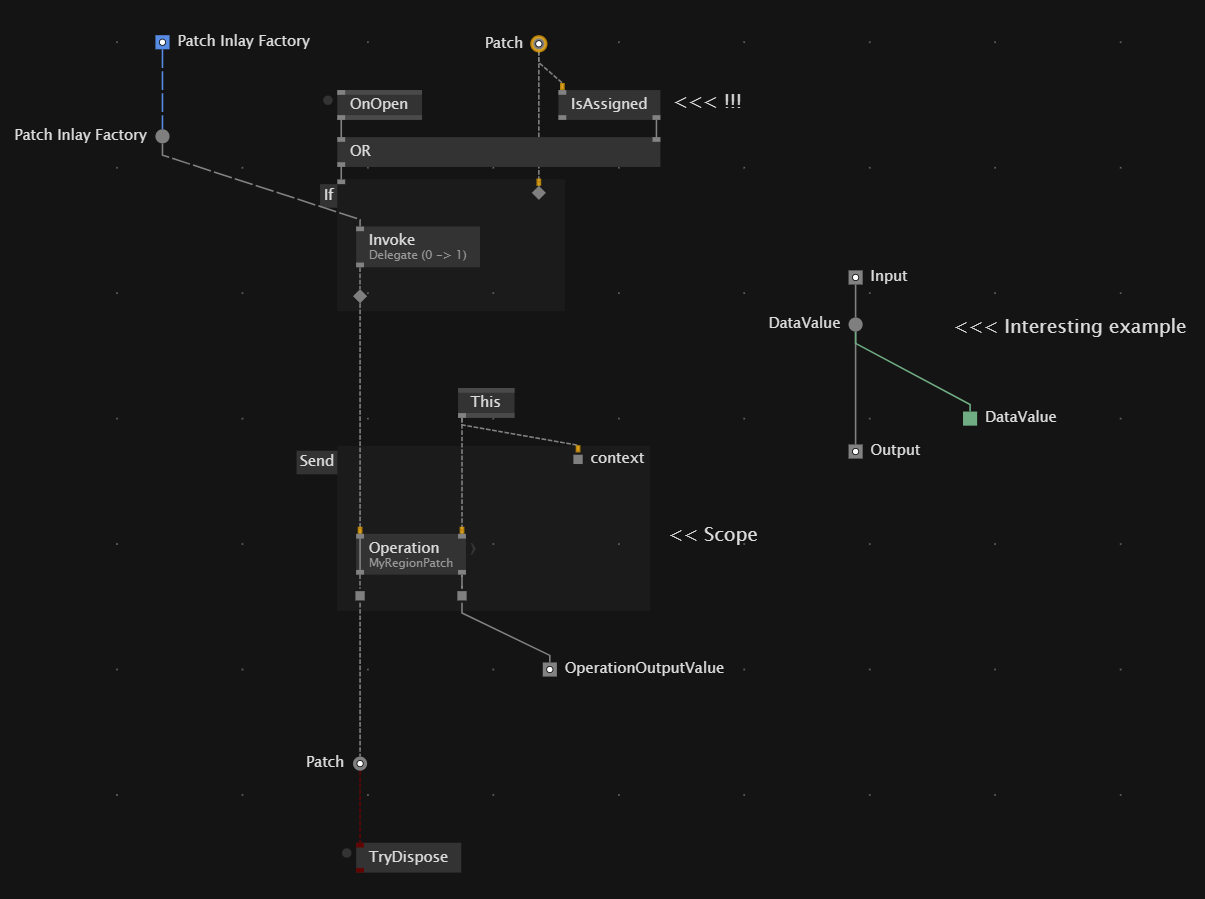Click the context pin square
This screenshot has height=899, width=1205.
578,459
